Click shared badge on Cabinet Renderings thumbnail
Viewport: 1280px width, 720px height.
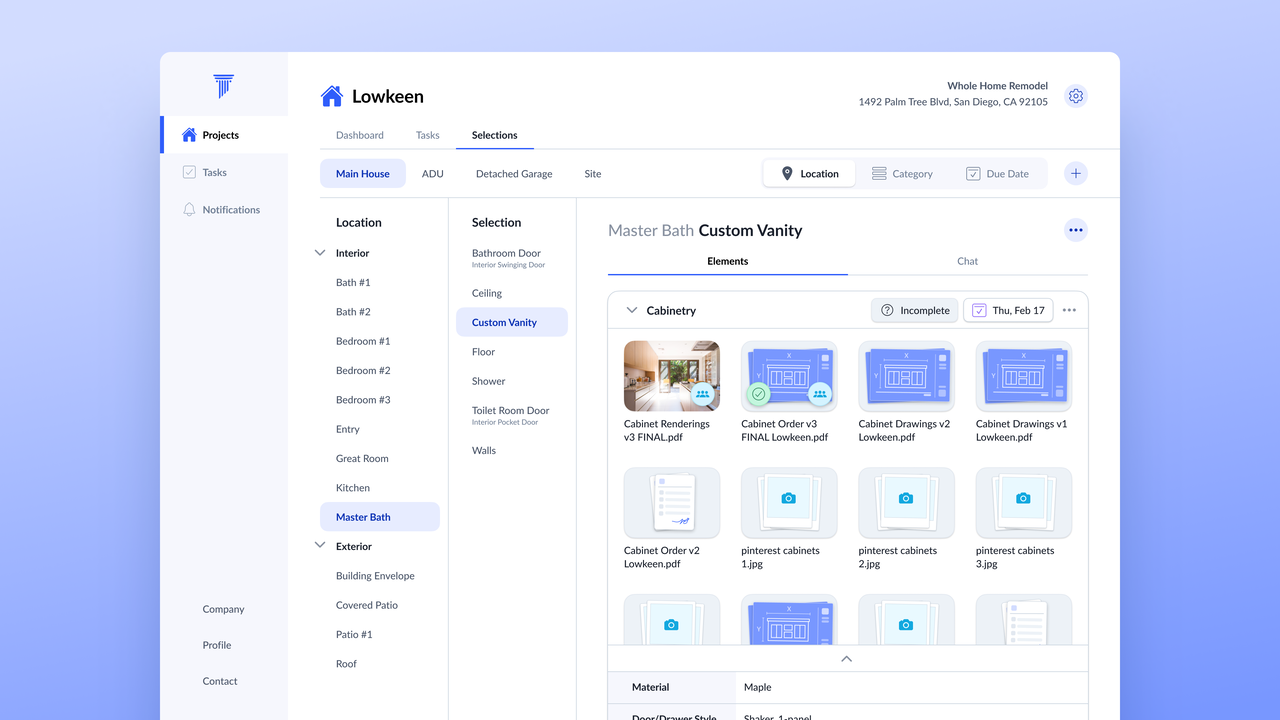(703, 394)
